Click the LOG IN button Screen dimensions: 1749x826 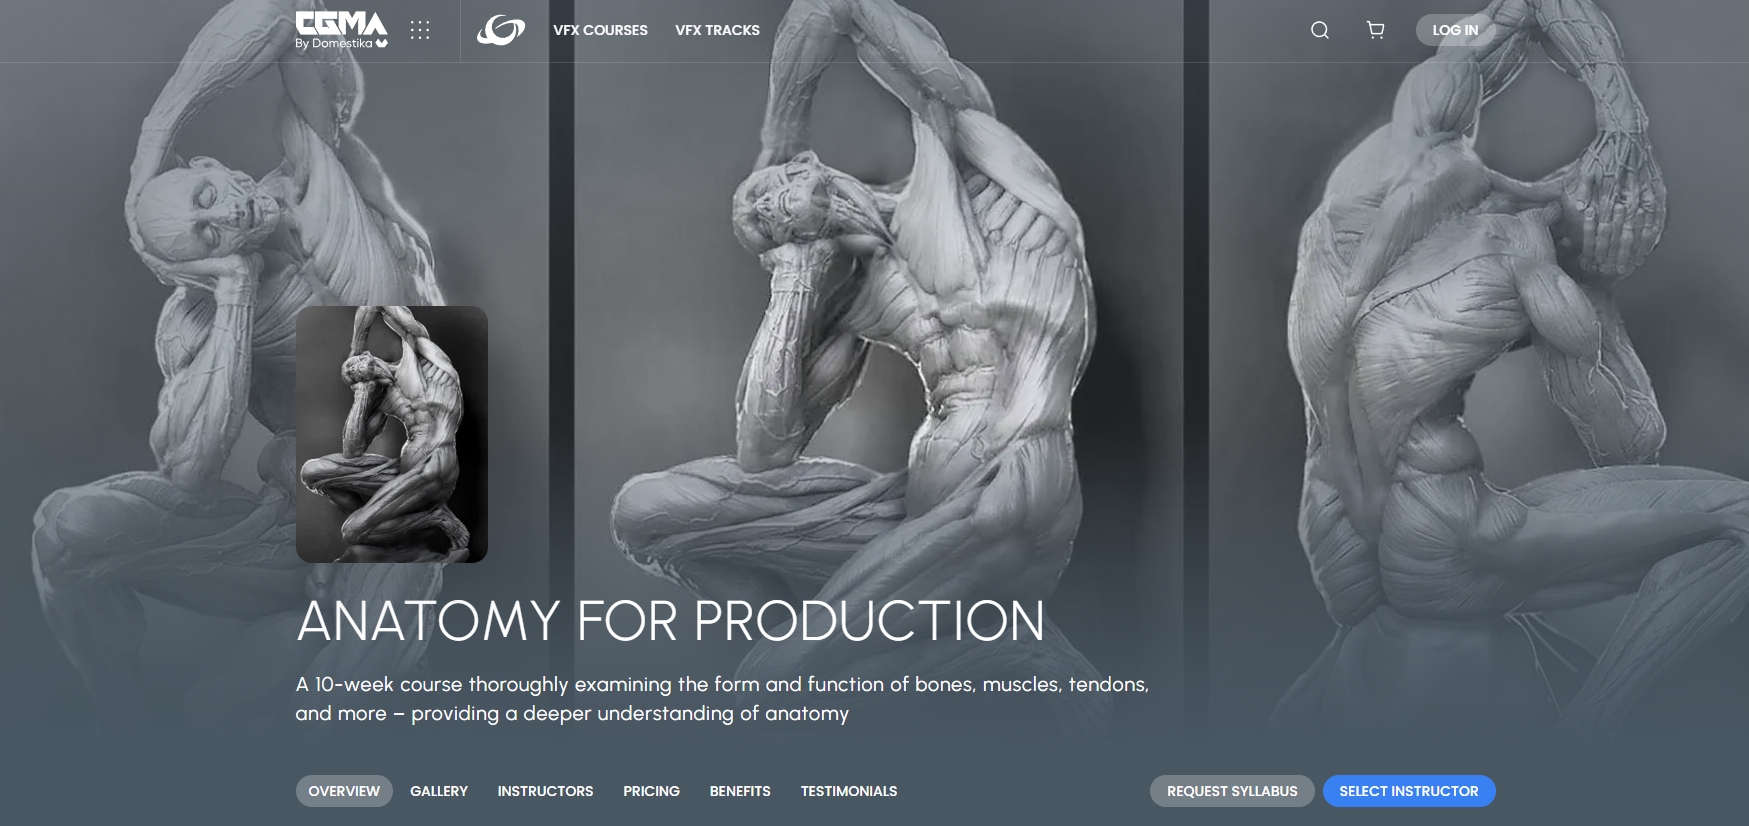tap(1455, 30)
